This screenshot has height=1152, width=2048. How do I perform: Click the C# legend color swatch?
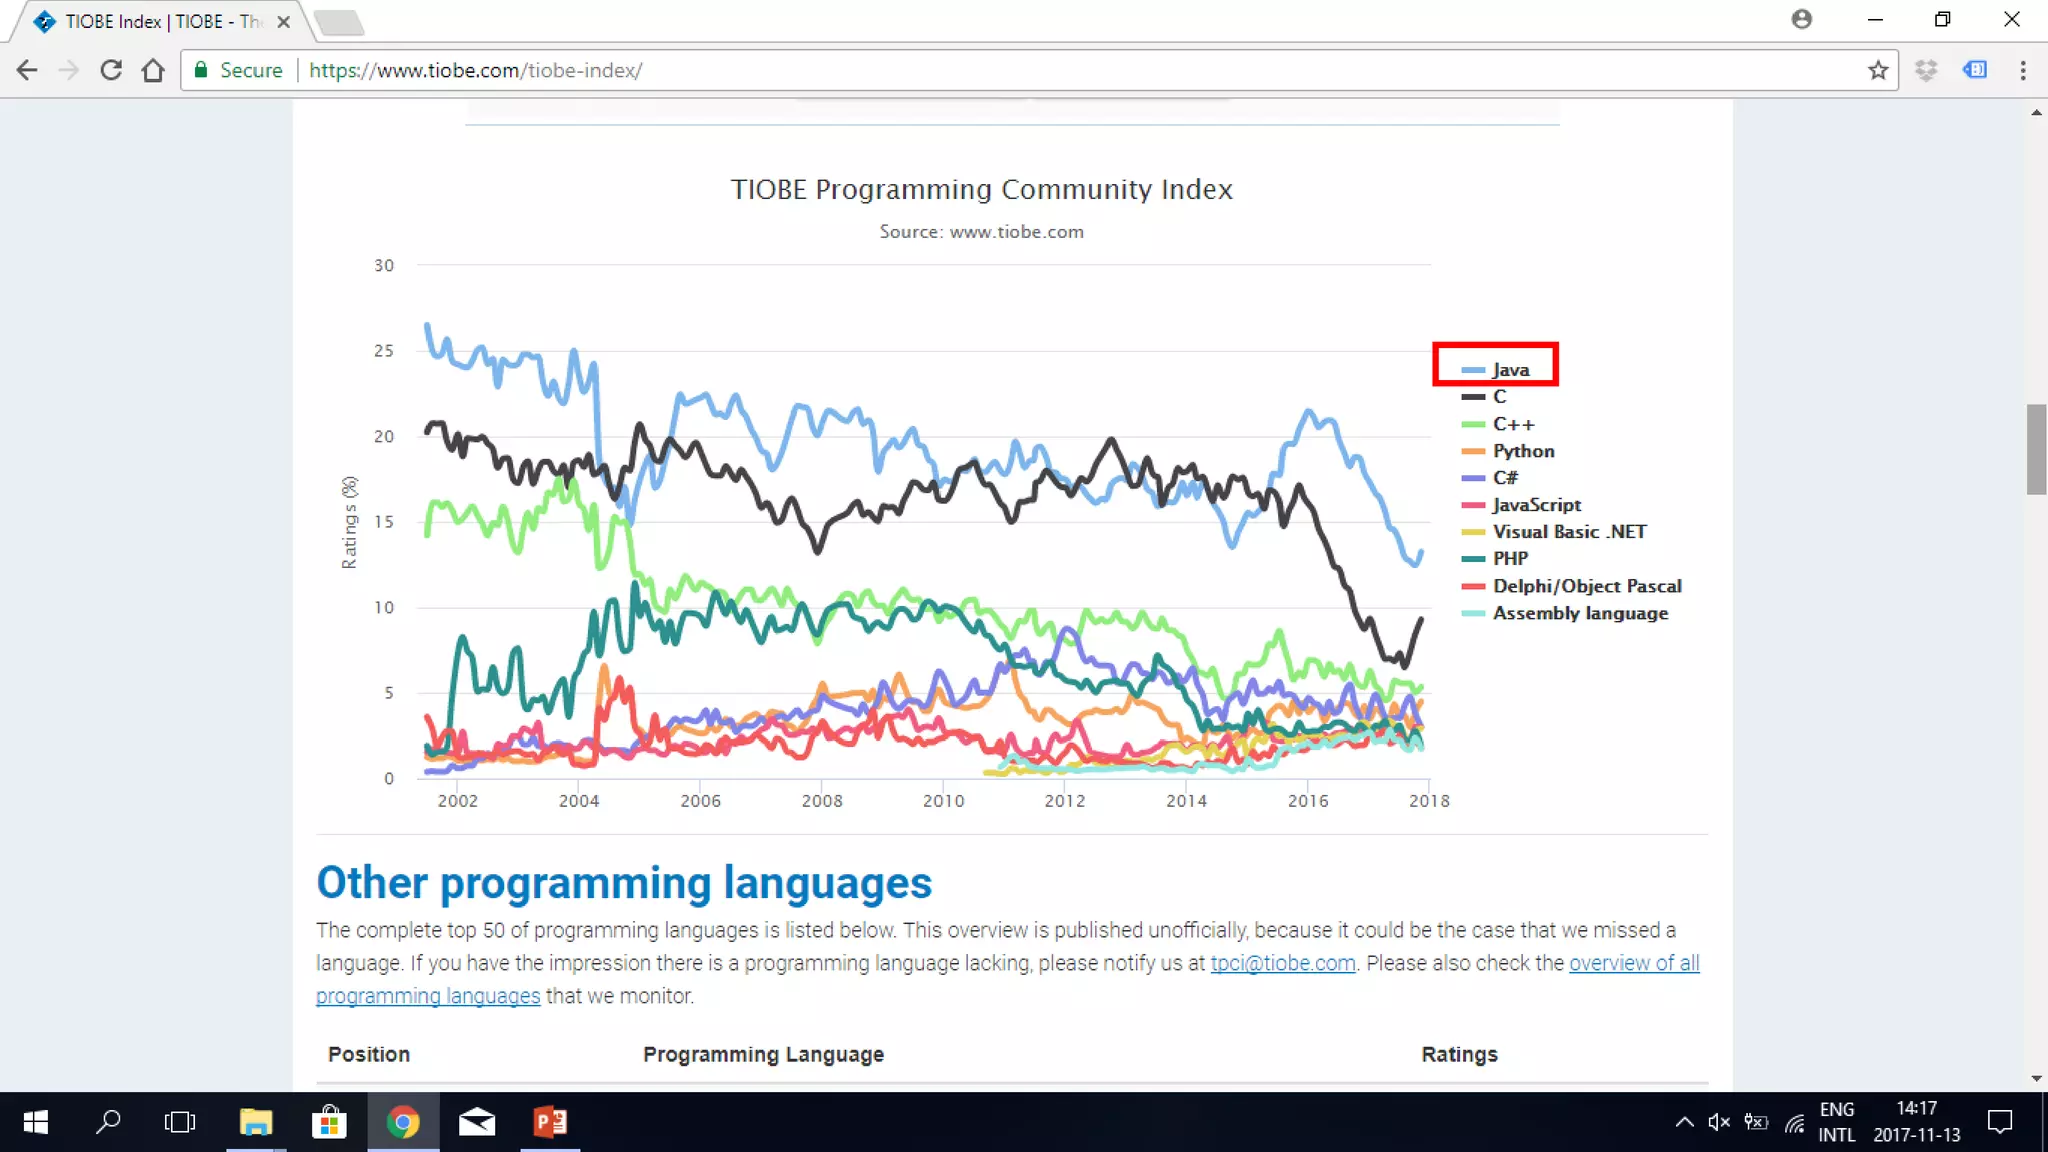(1473, 478)
